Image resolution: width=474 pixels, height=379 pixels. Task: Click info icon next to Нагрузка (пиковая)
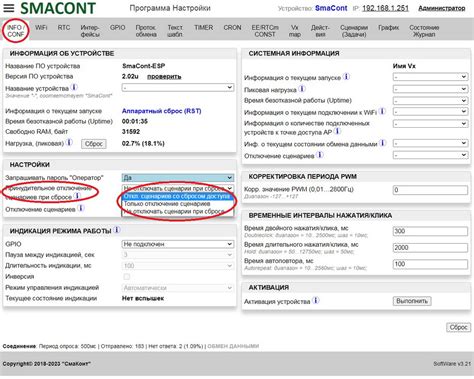69,142
